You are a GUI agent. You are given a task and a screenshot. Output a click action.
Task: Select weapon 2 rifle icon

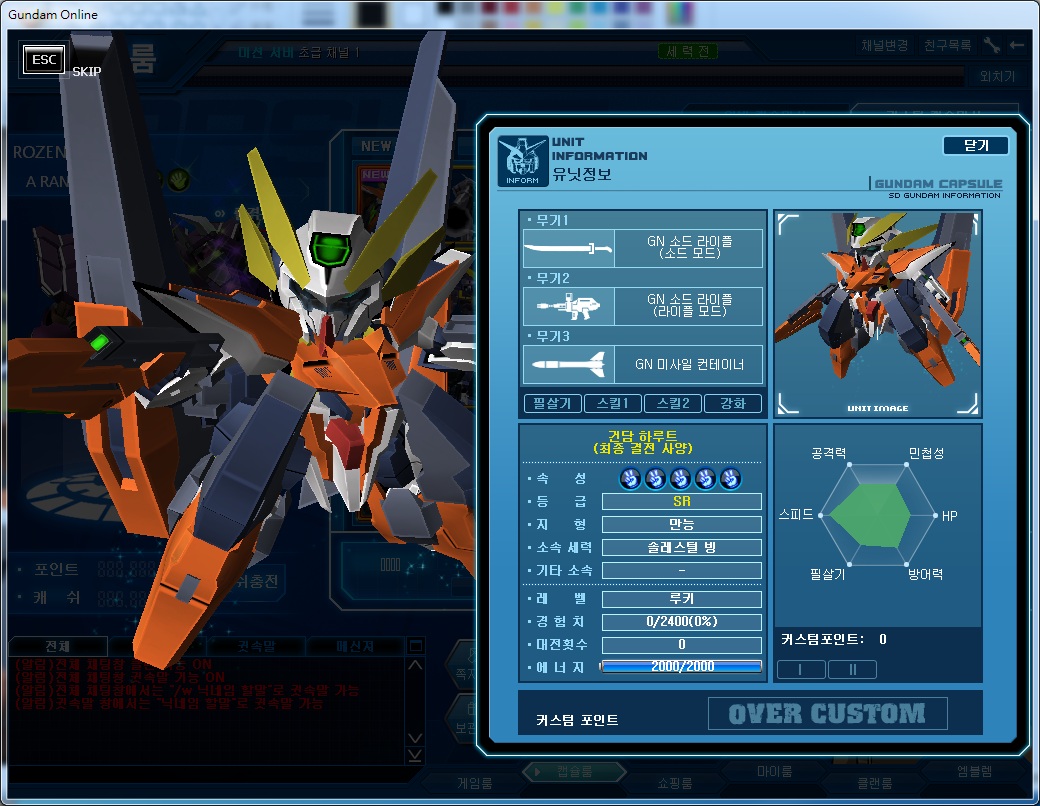tap(568, 306)
